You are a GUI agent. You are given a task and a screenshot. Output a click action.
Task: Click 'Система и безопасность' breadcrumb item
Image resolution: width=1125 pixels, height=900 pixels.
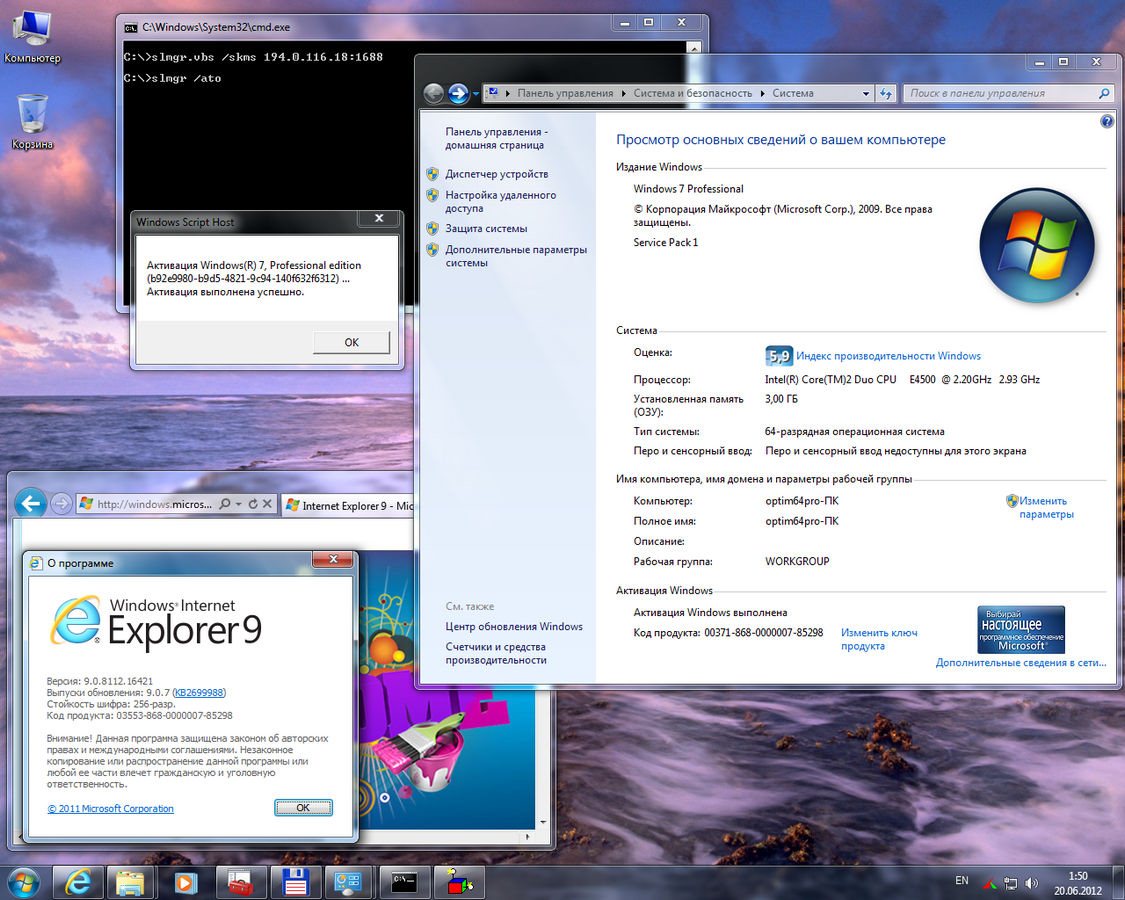tap(692, 93)
